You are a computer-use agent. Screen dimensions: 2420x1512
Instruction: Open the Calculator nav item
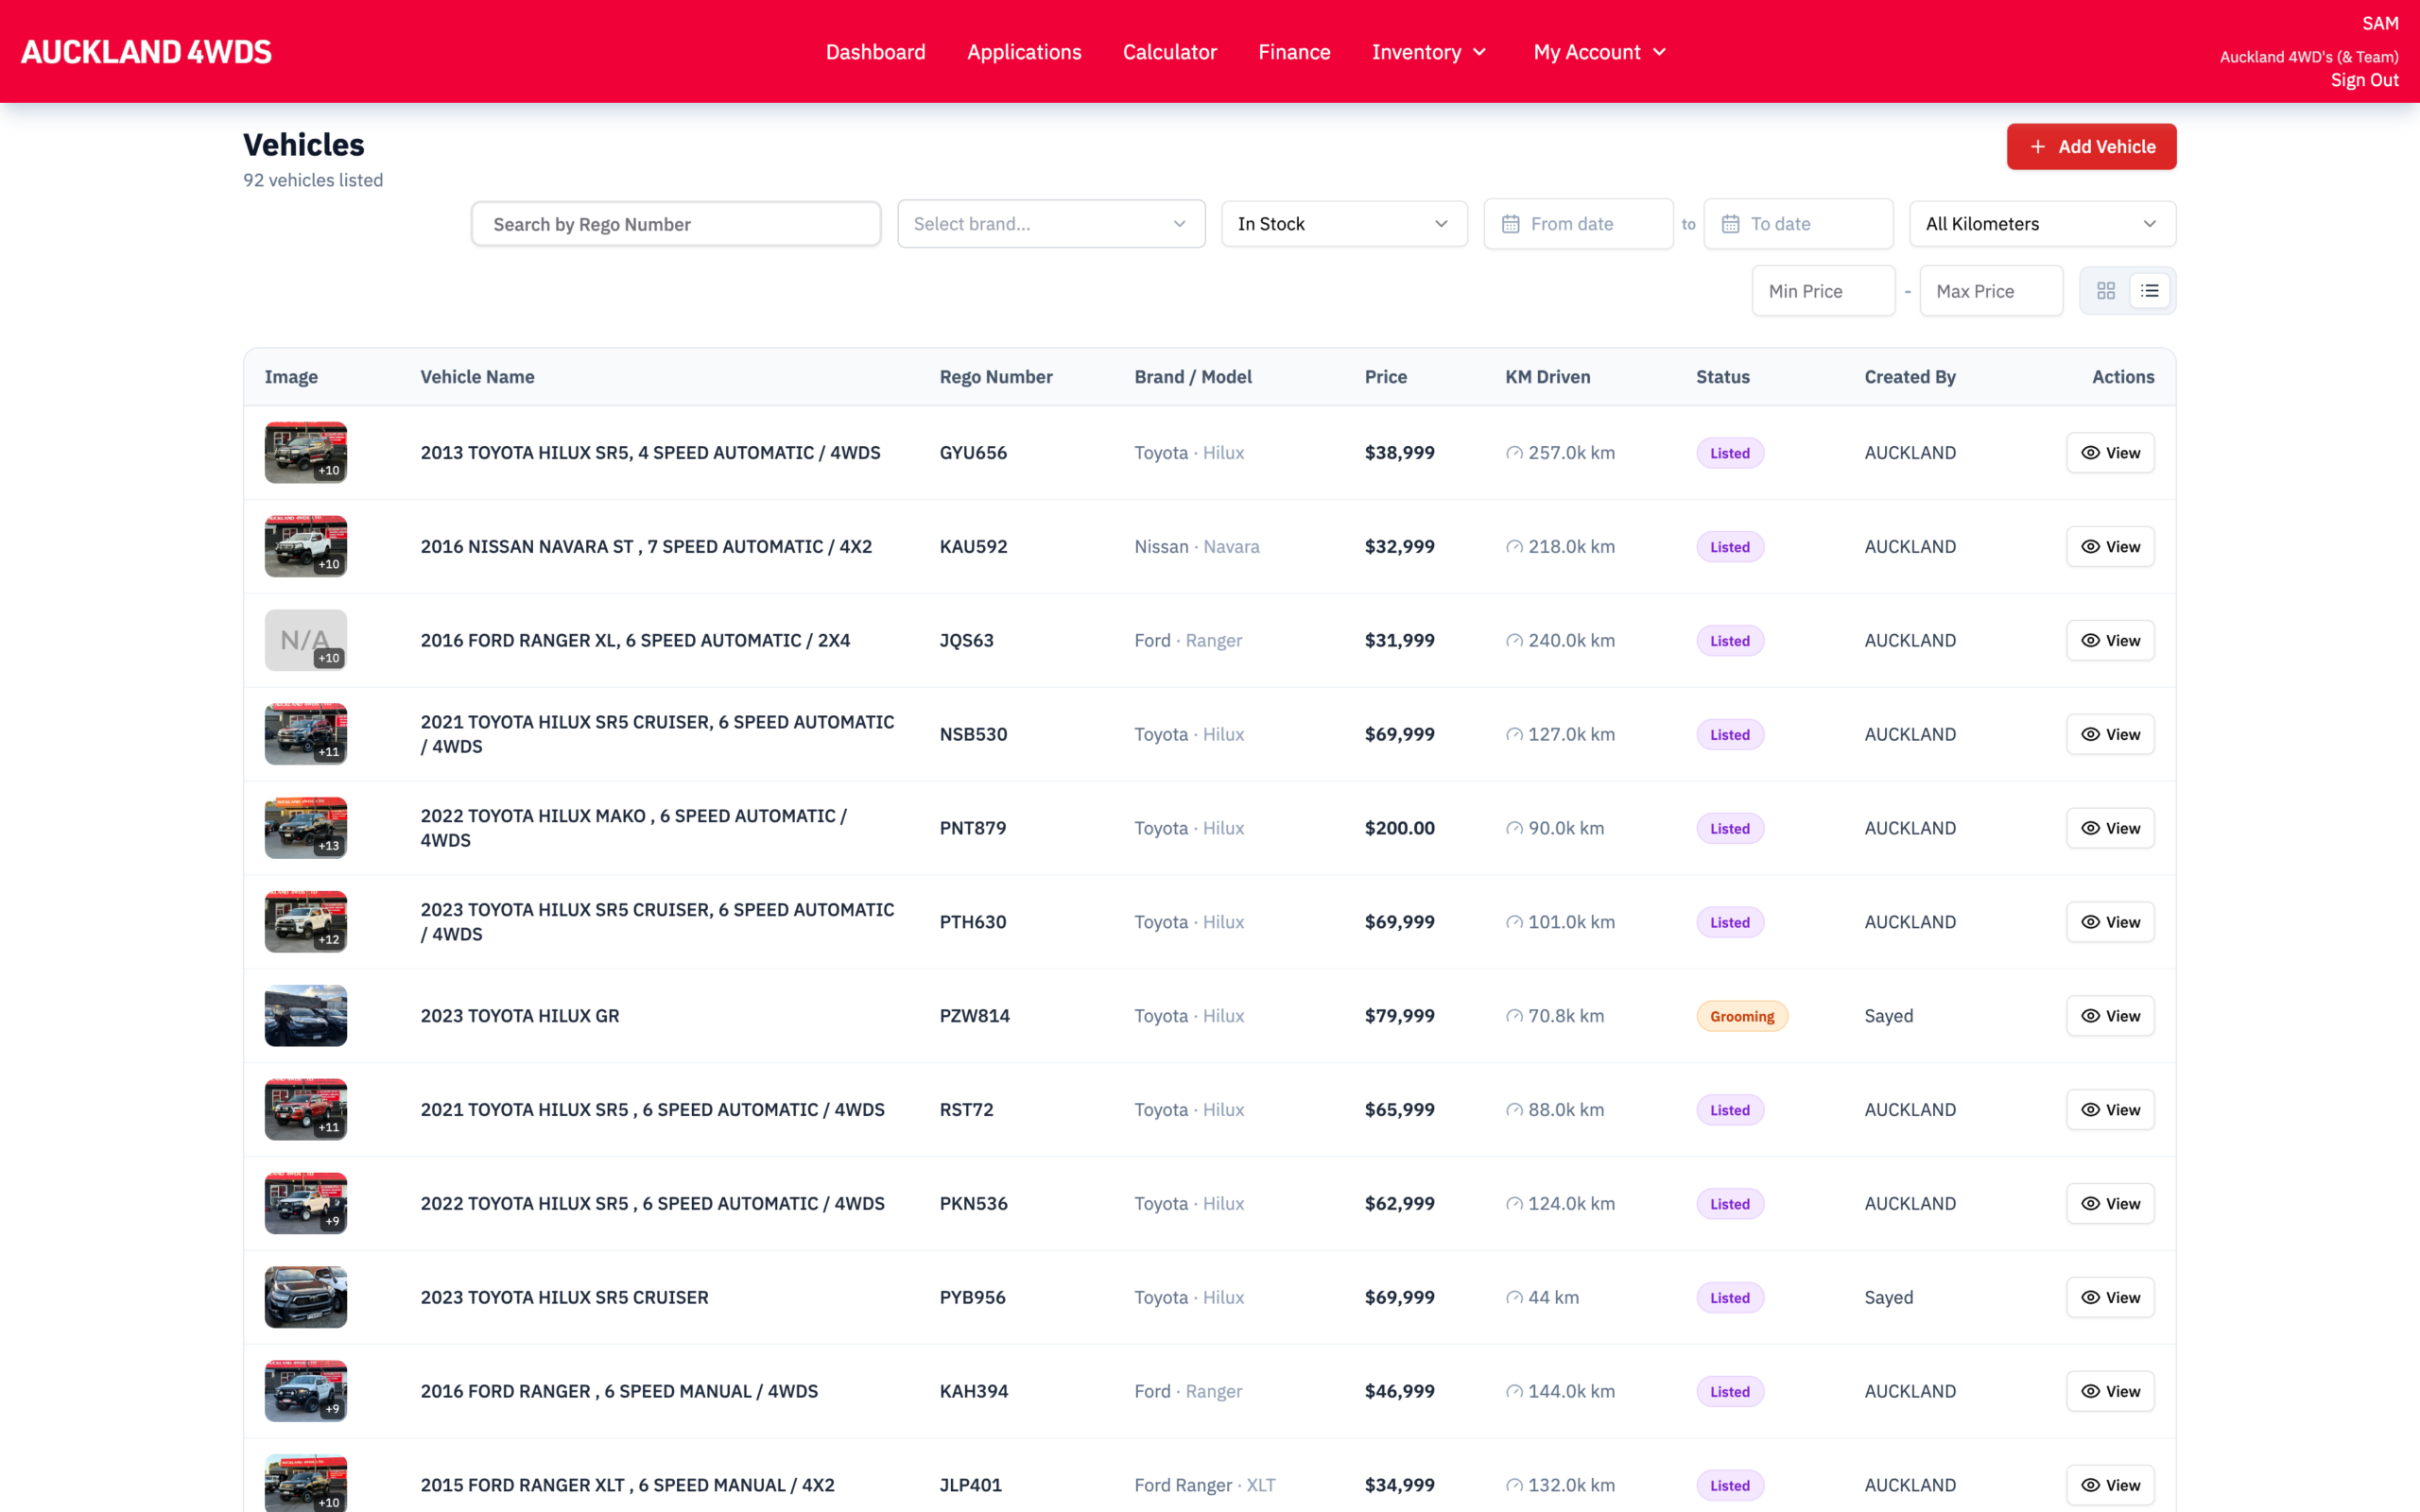(1169, 52)
